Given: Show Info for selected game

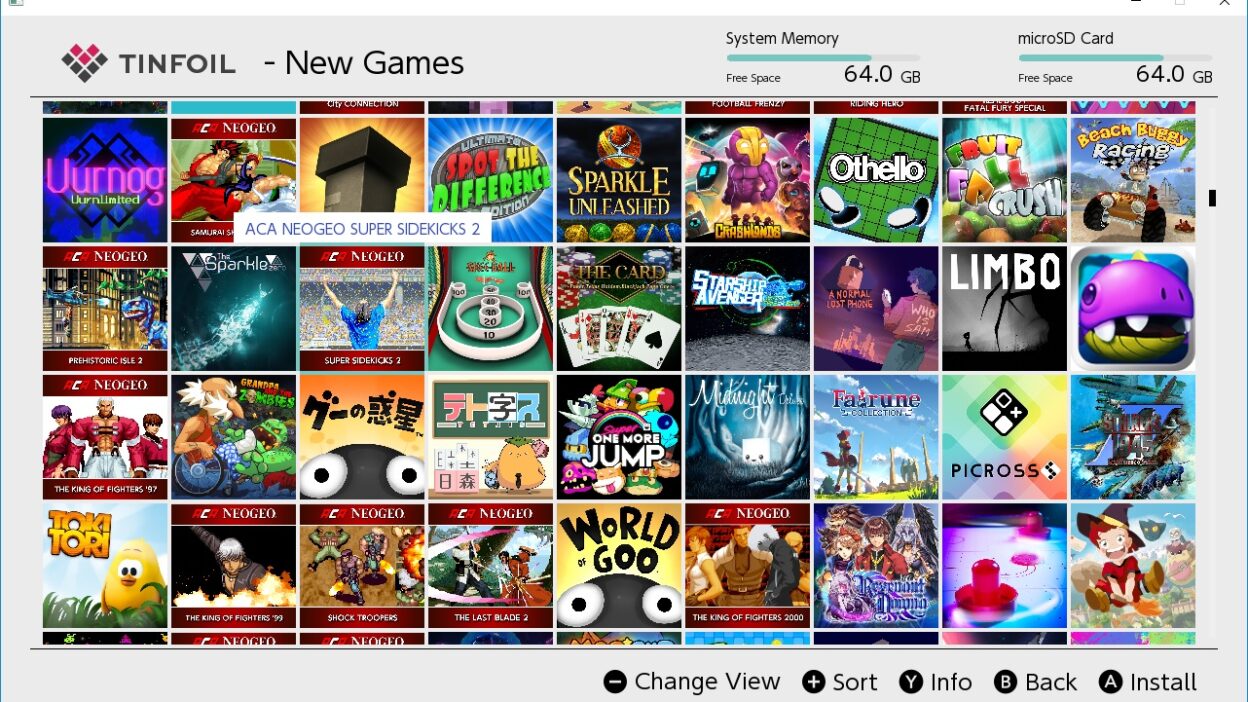Looking at the screenshot, I should (935, 682).
